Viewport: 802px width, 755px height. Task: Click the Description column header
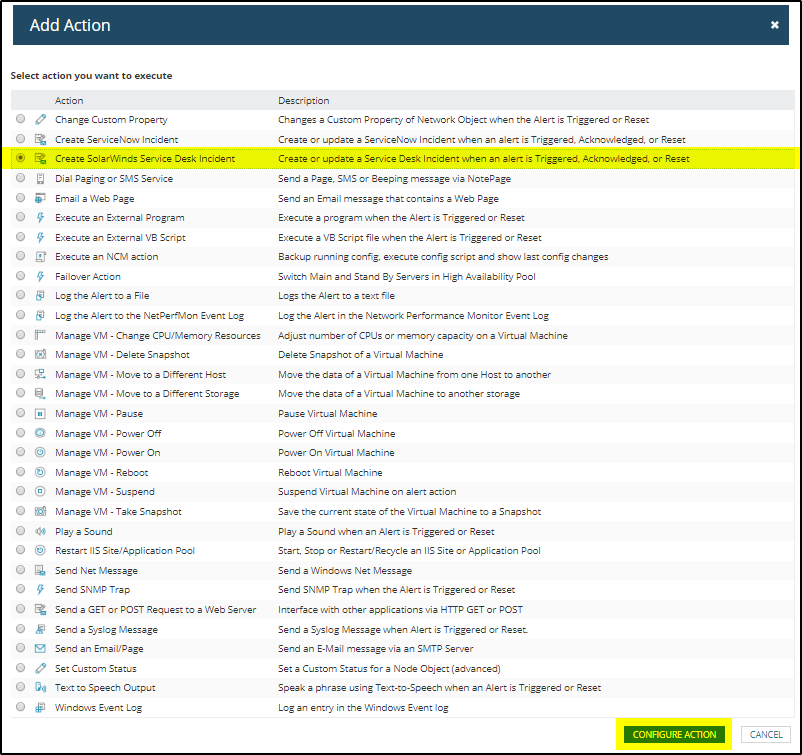(x=304, y=101)
